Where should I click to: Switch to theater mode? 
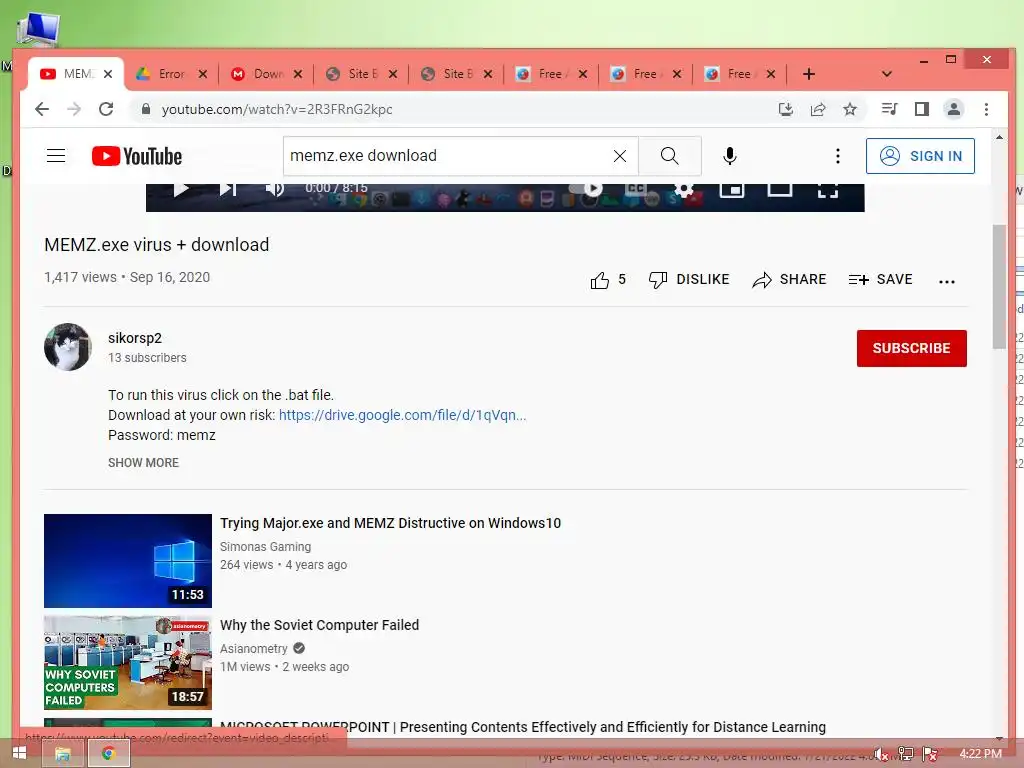point(780,189)
